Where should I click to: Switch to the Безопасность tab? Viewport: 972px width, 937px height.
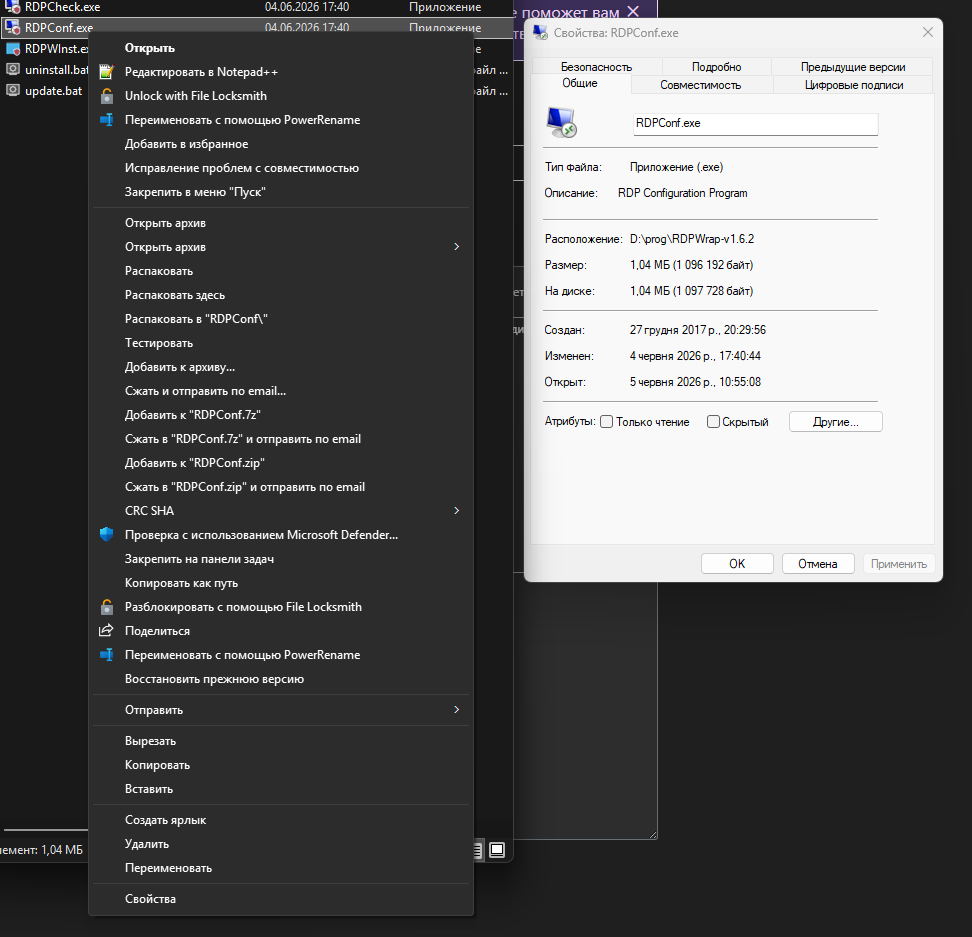pos(596,67)
